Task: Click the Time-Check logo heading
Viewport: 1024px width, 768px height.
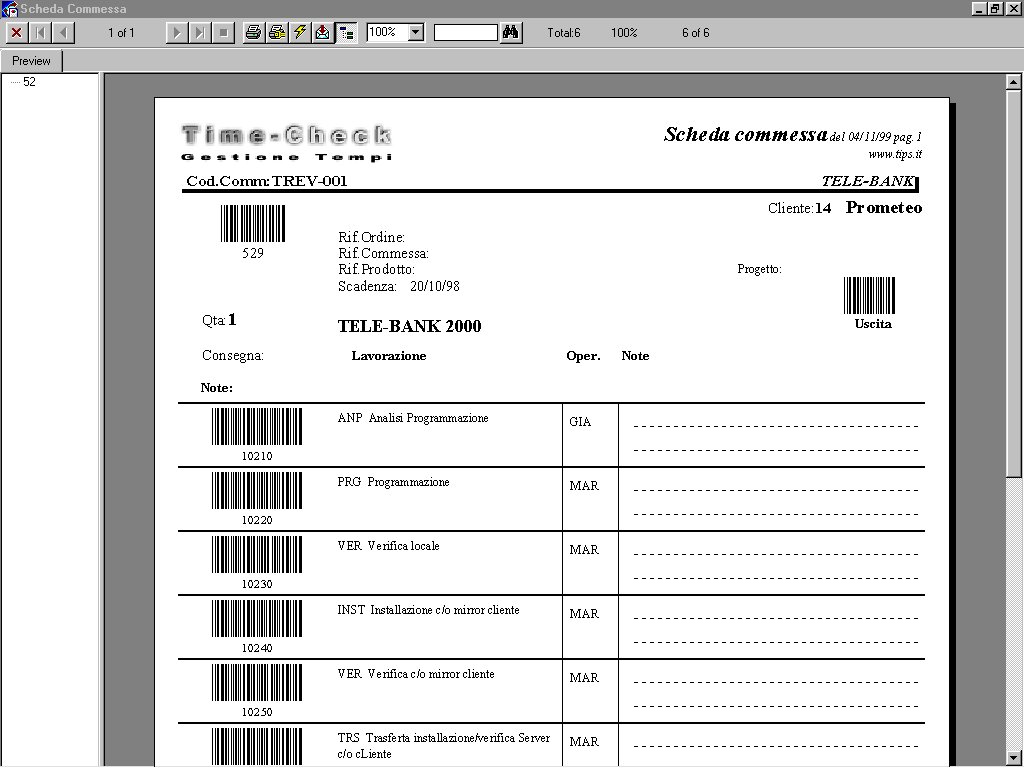Action: (287, 135)
